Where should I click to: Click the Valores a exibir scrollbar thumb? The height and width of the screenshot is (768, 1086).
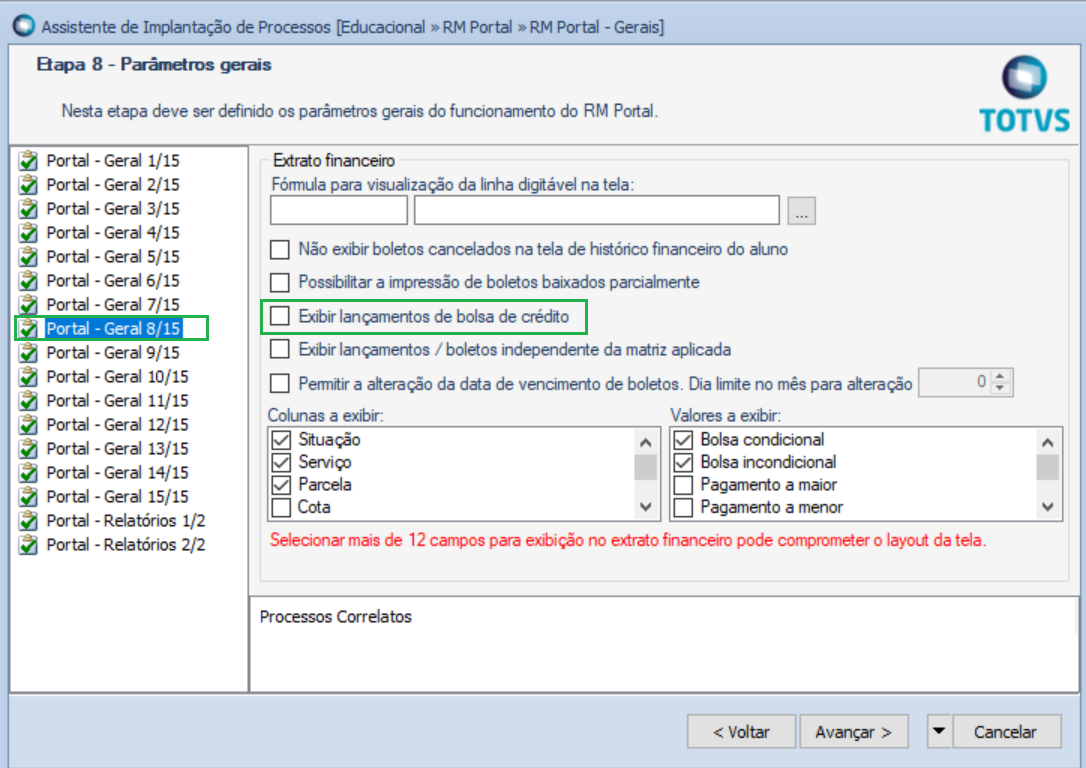pyautogui.click(x=1048, y=467)
